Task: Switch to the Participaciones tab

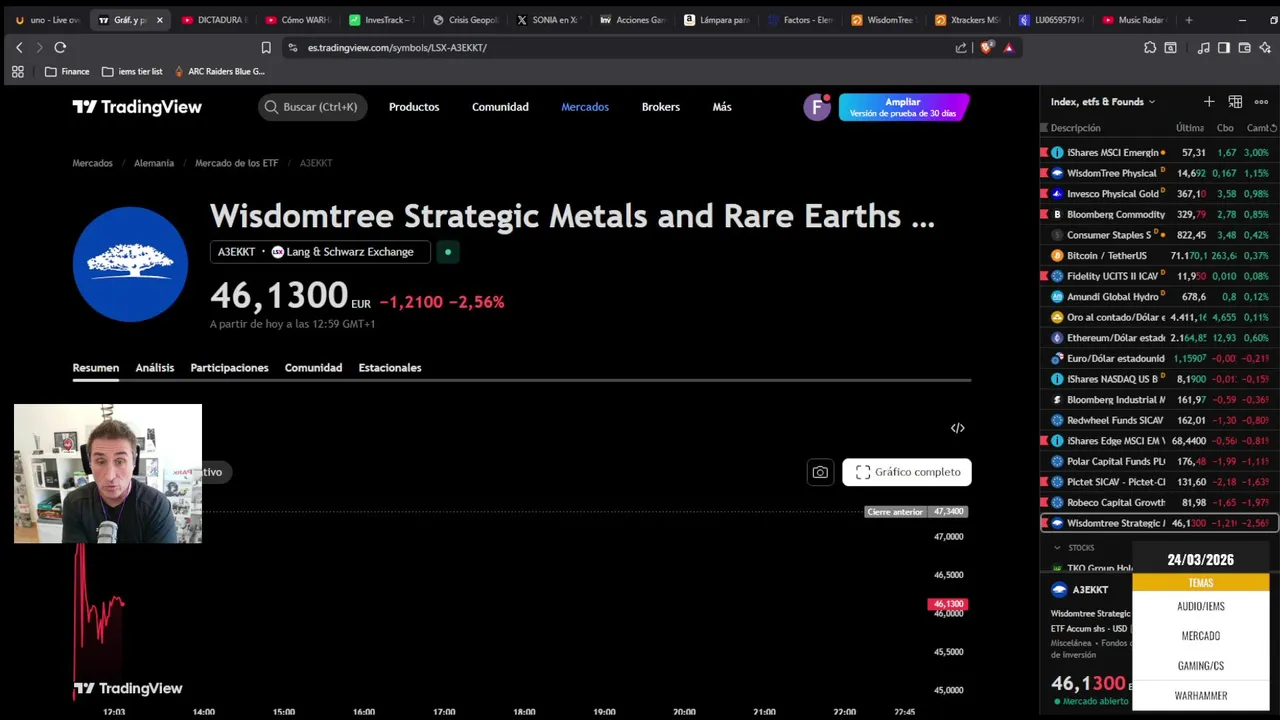Action: click(x=229, y=368)
